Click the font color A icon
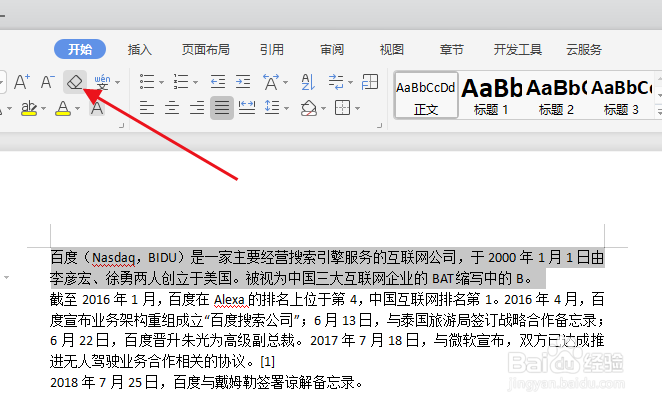662x406 pixels. coord(63,108)
